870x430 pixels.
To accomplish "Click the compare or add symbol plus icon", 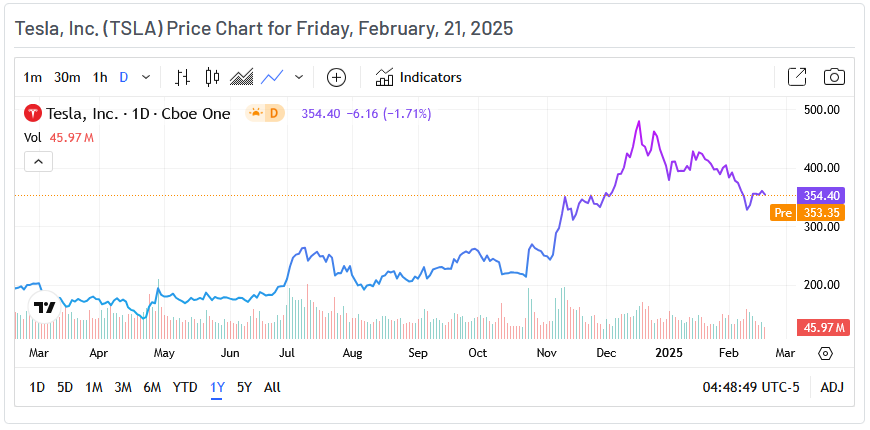I will coord(336,77).
